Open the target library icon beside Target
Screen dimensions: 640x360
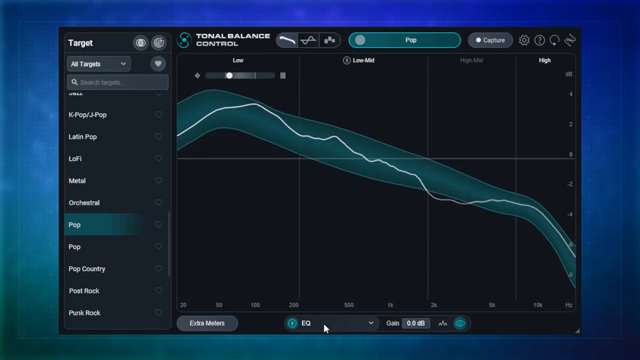[x=140, y=43]
